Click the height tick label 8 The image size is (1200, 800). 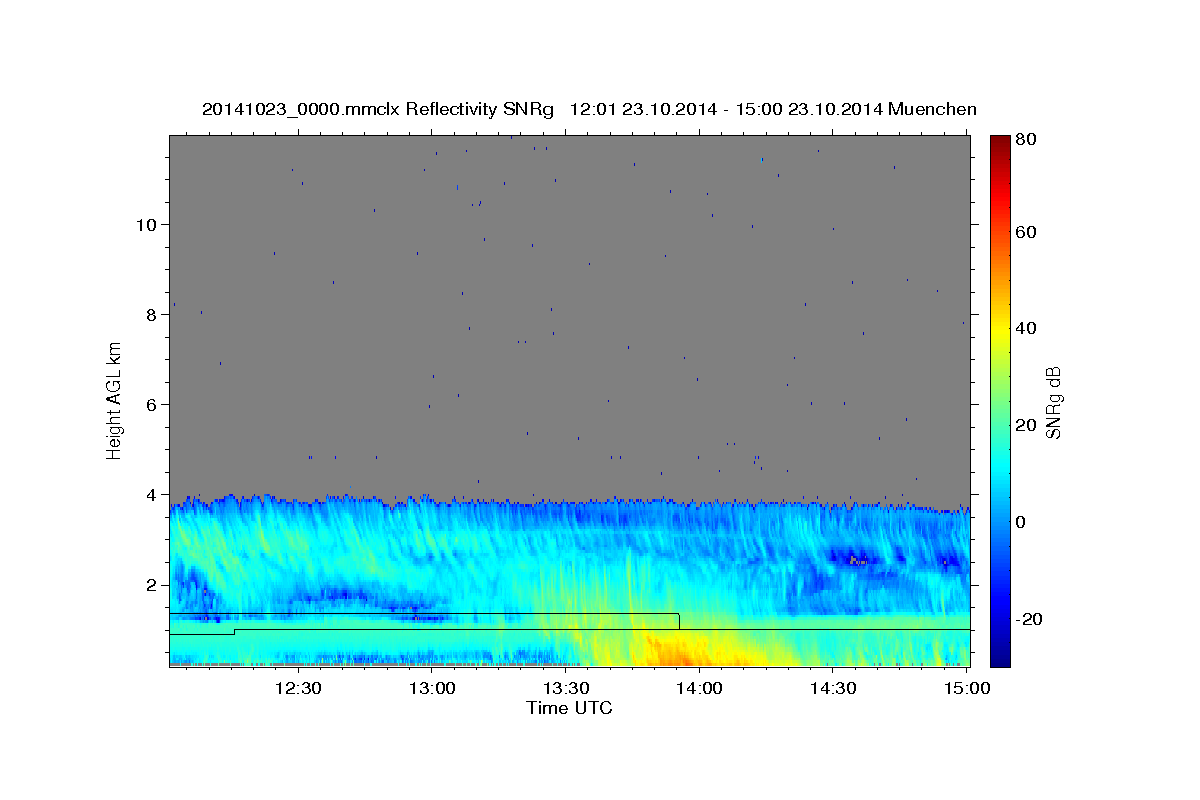(152, 315)
